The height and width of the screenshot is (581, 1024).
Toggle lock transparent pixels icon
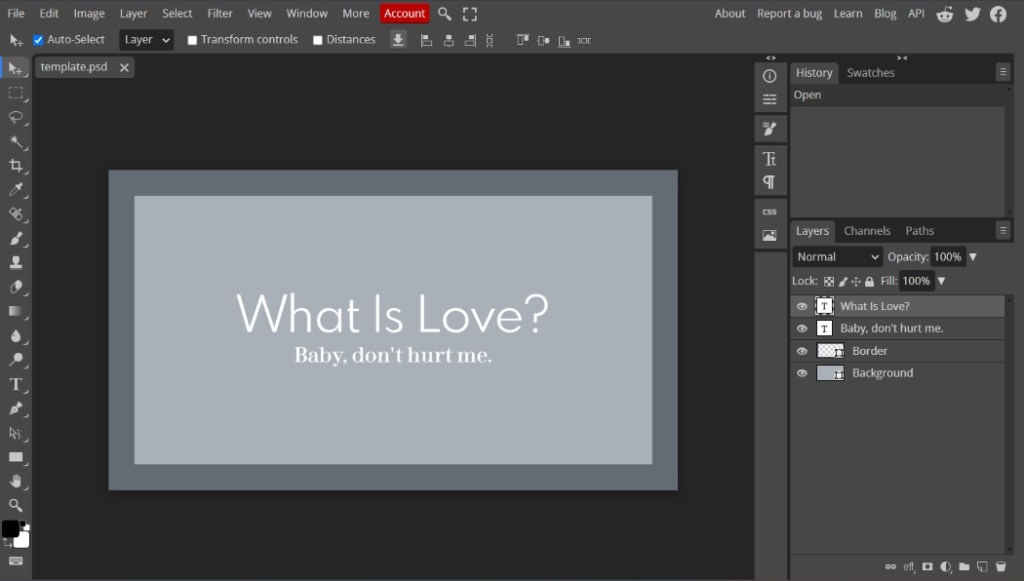pyautogui.click(x=829, y=281)
